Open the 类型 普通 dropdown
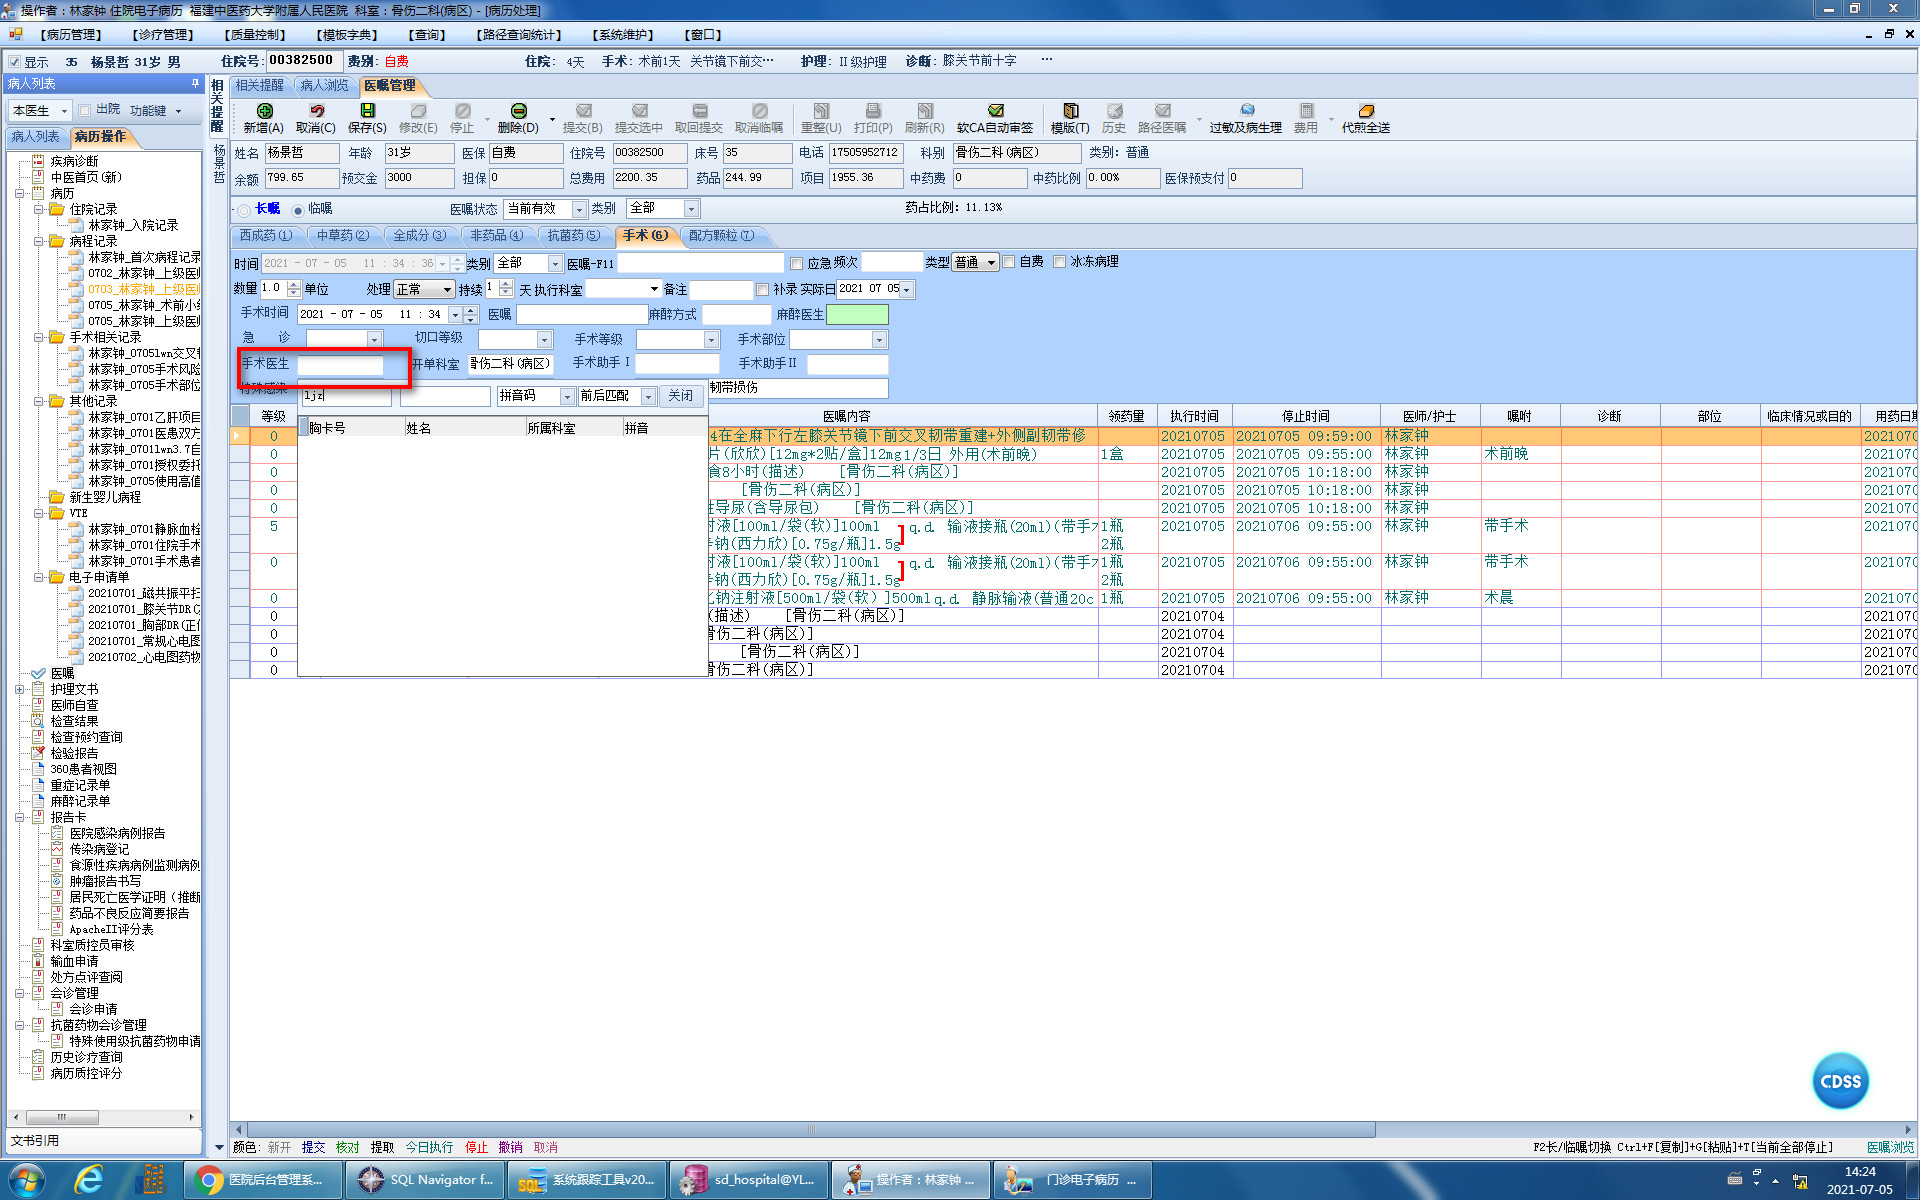 pos(991,263)
